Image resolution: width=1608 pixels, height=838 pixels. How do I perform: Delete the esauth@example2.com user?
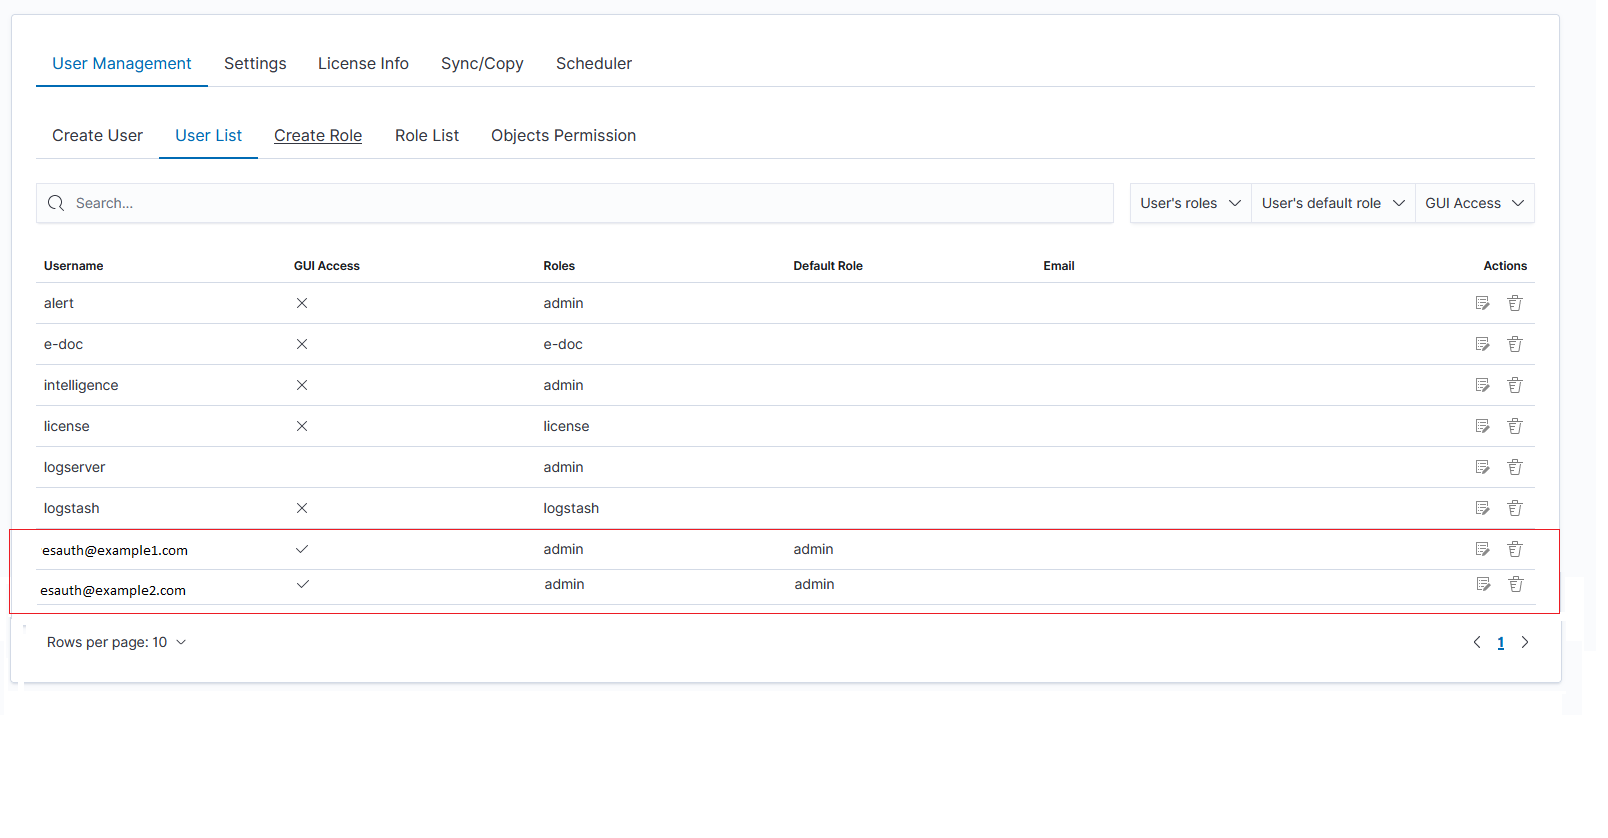click(1516, 584)
